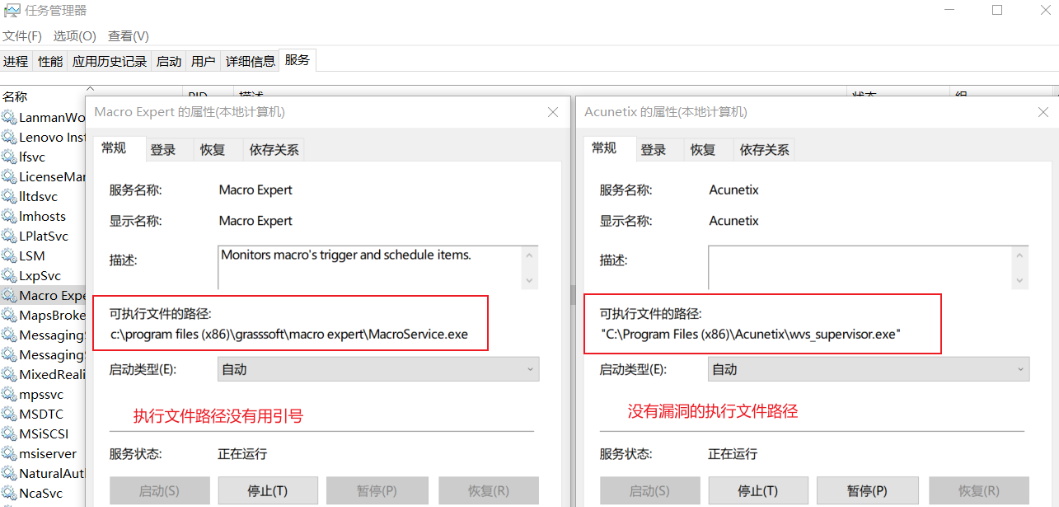Click the Task Manager app icon in title bar
Image resolution: width=1059 pixels, height=507 pixels.
pos(11,11)
